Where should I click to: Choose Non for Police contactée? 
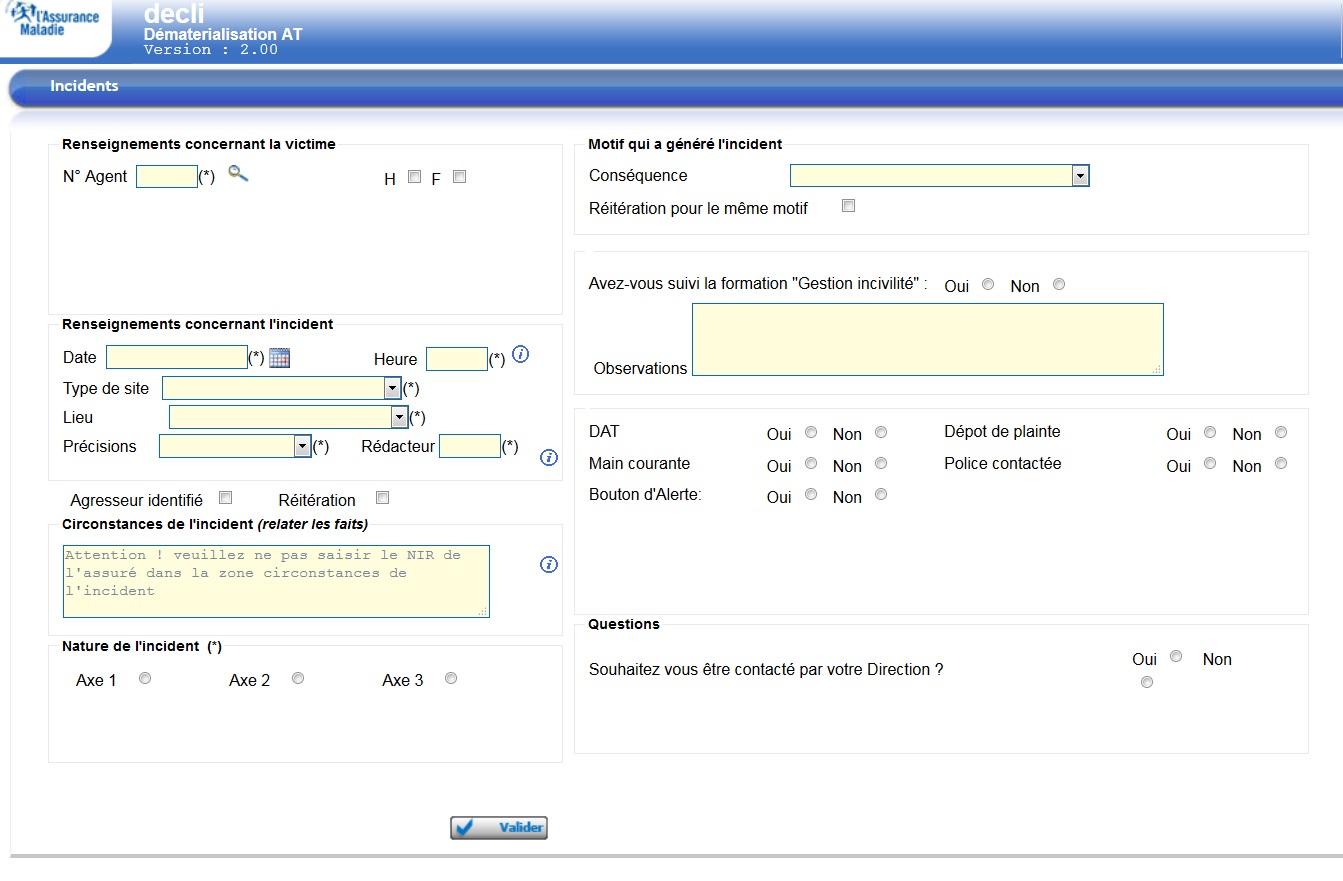coord(1281,464)
